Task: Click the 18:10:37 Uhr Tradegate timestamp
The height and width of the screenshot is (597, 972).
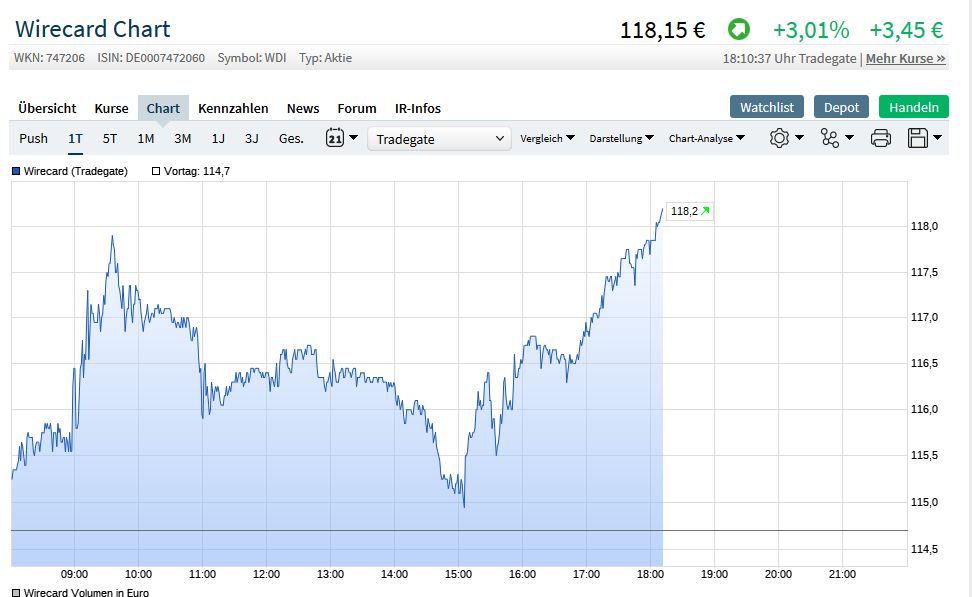Action: [x=789, y=58]
